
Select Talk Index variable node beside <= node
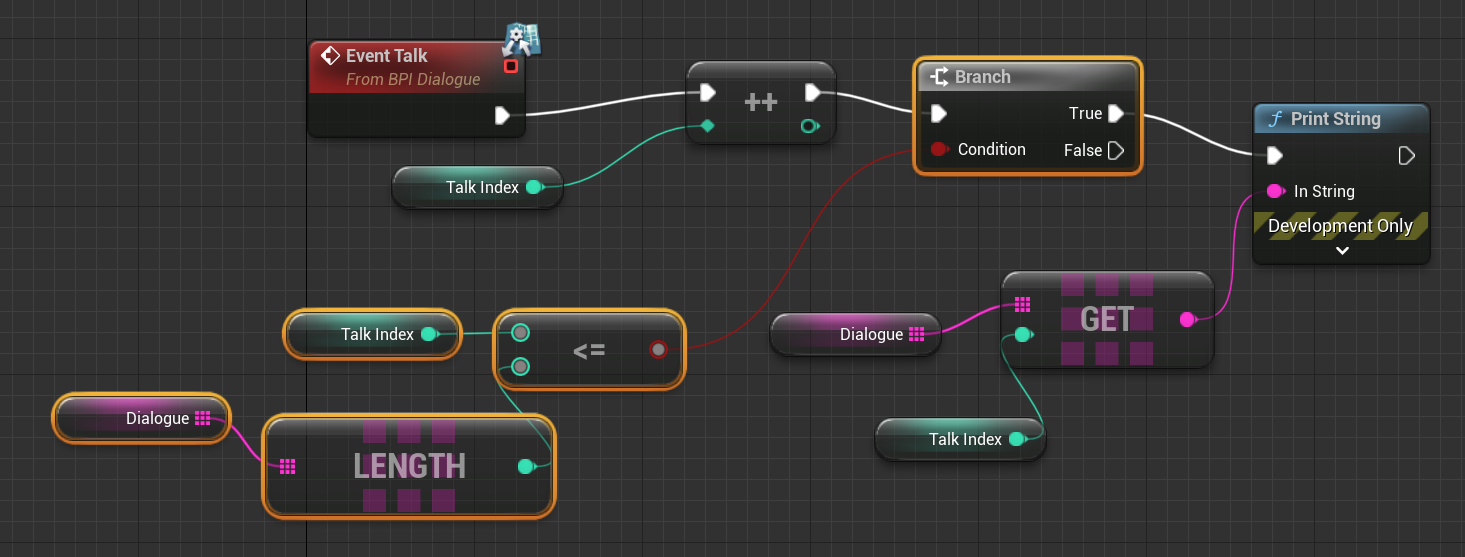pyautogui.click(x=373, y=334)
